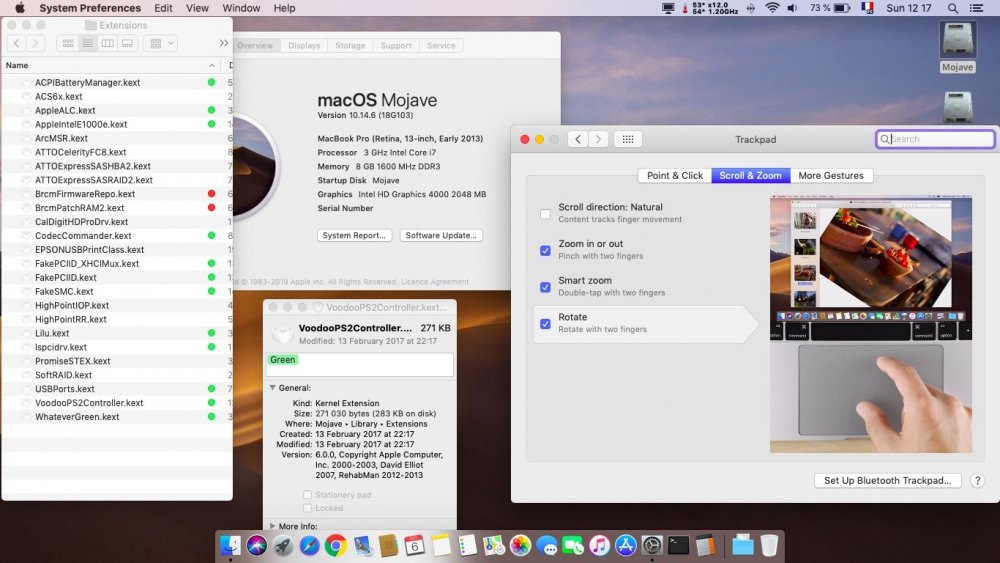
Task: Click the Wi-Fi status icon in menu bar
Action: point(772,8)
